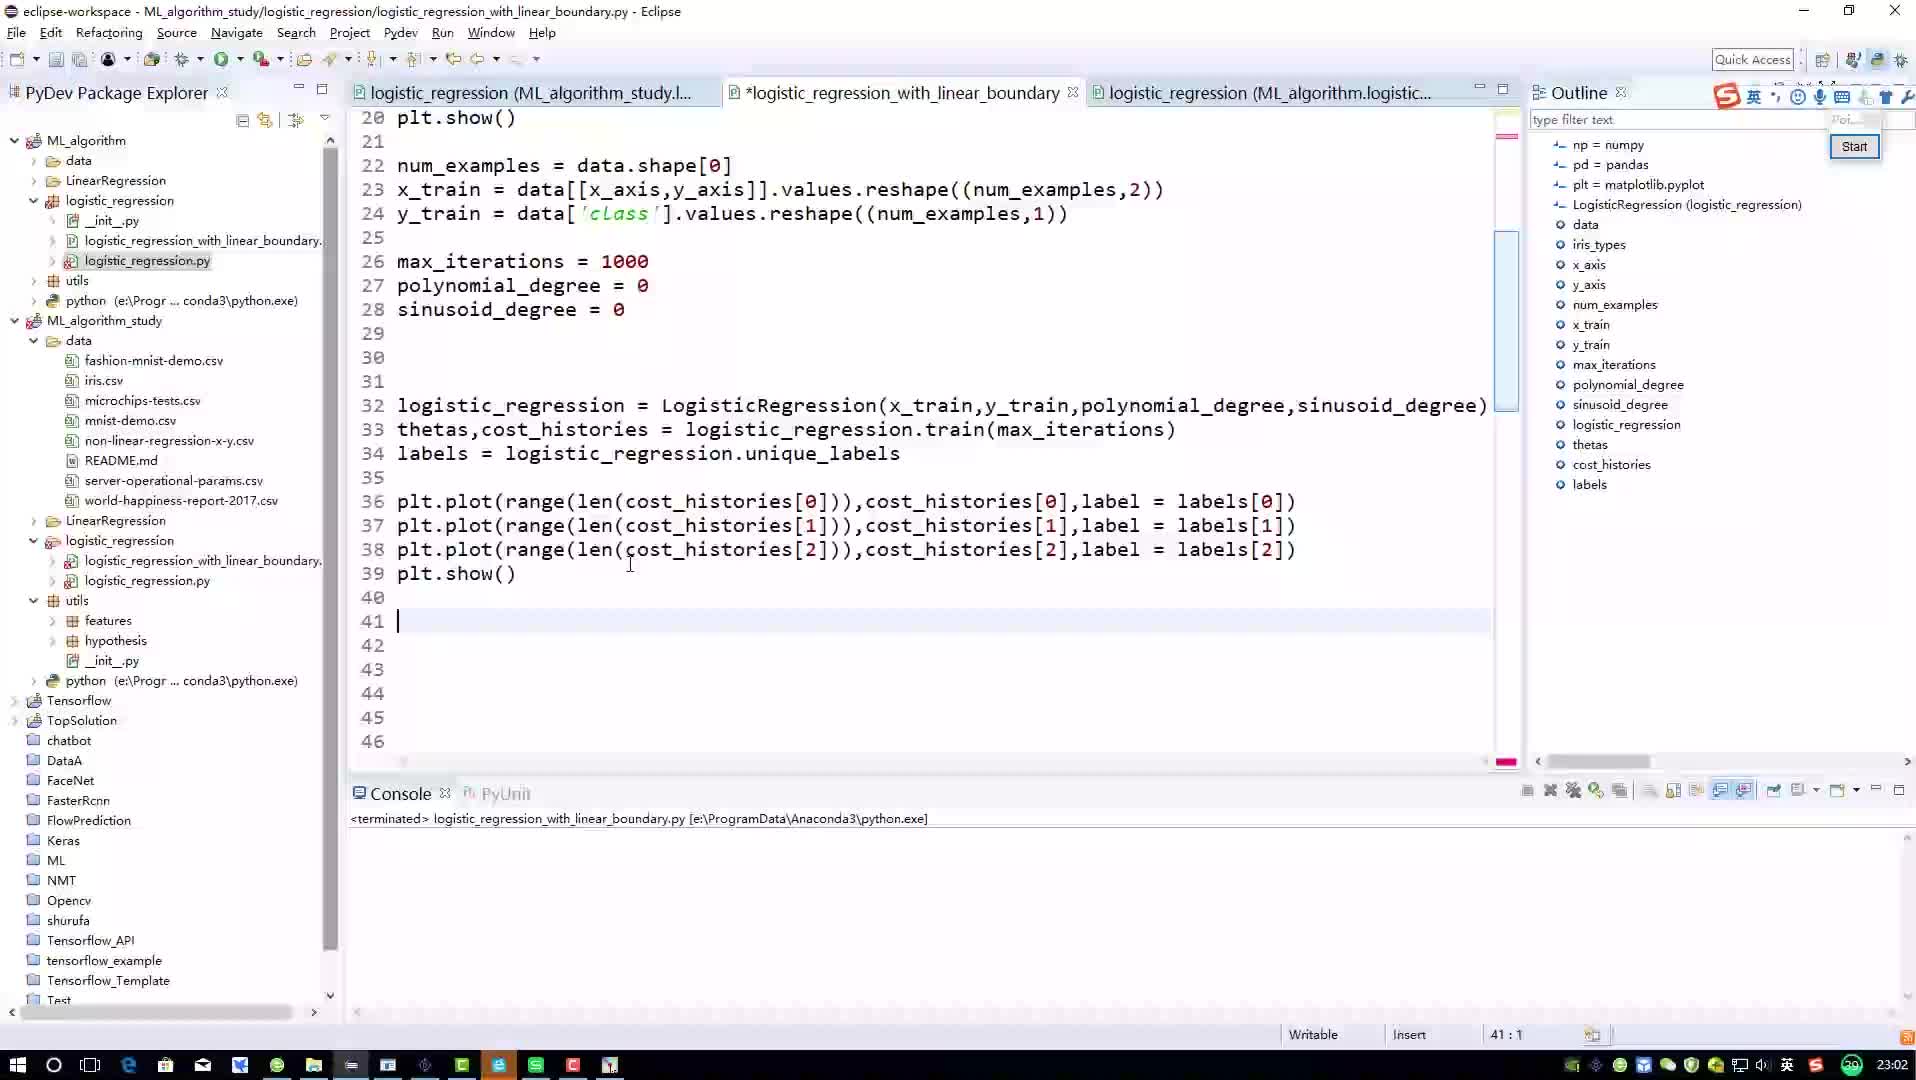
Task: Open Debug button dropdown arrow
Action: point(200,59)
